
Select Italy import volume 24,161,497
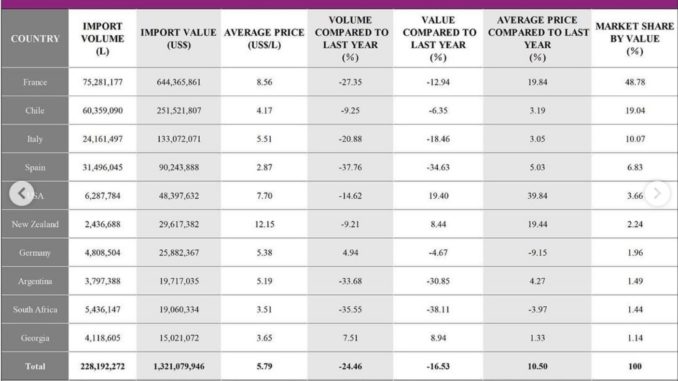point(102,139)
